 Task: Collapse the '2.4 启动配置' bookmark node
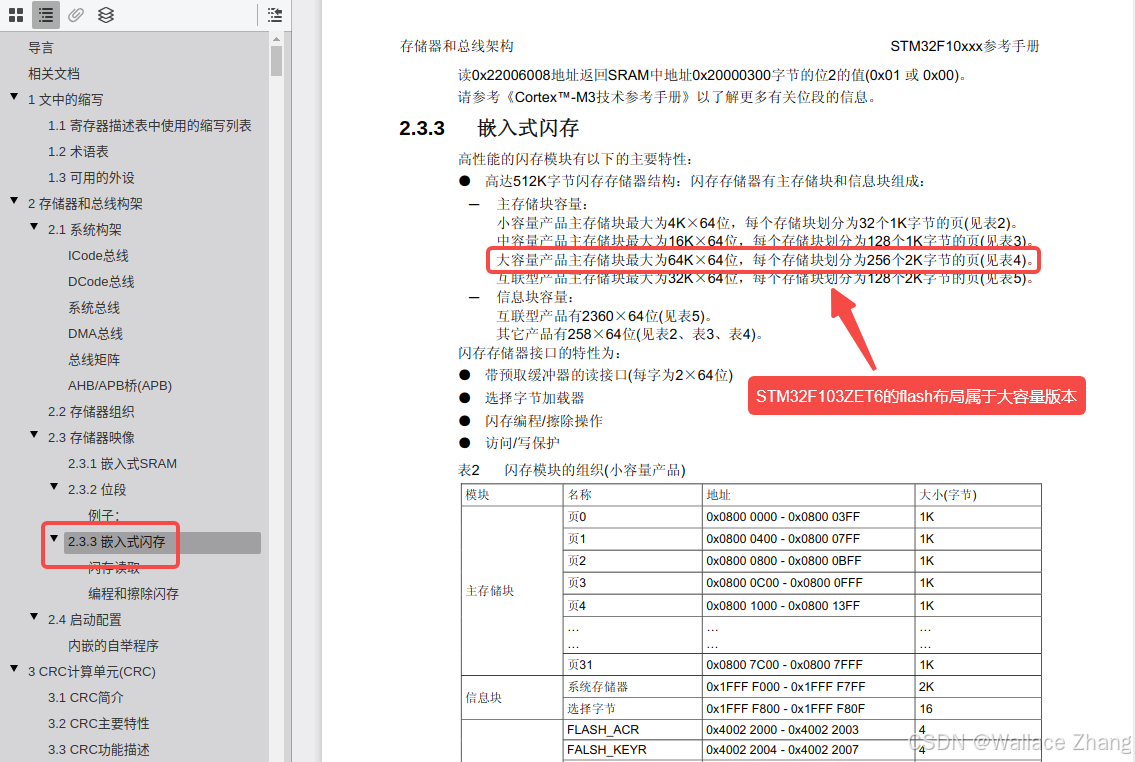(34, 617)
